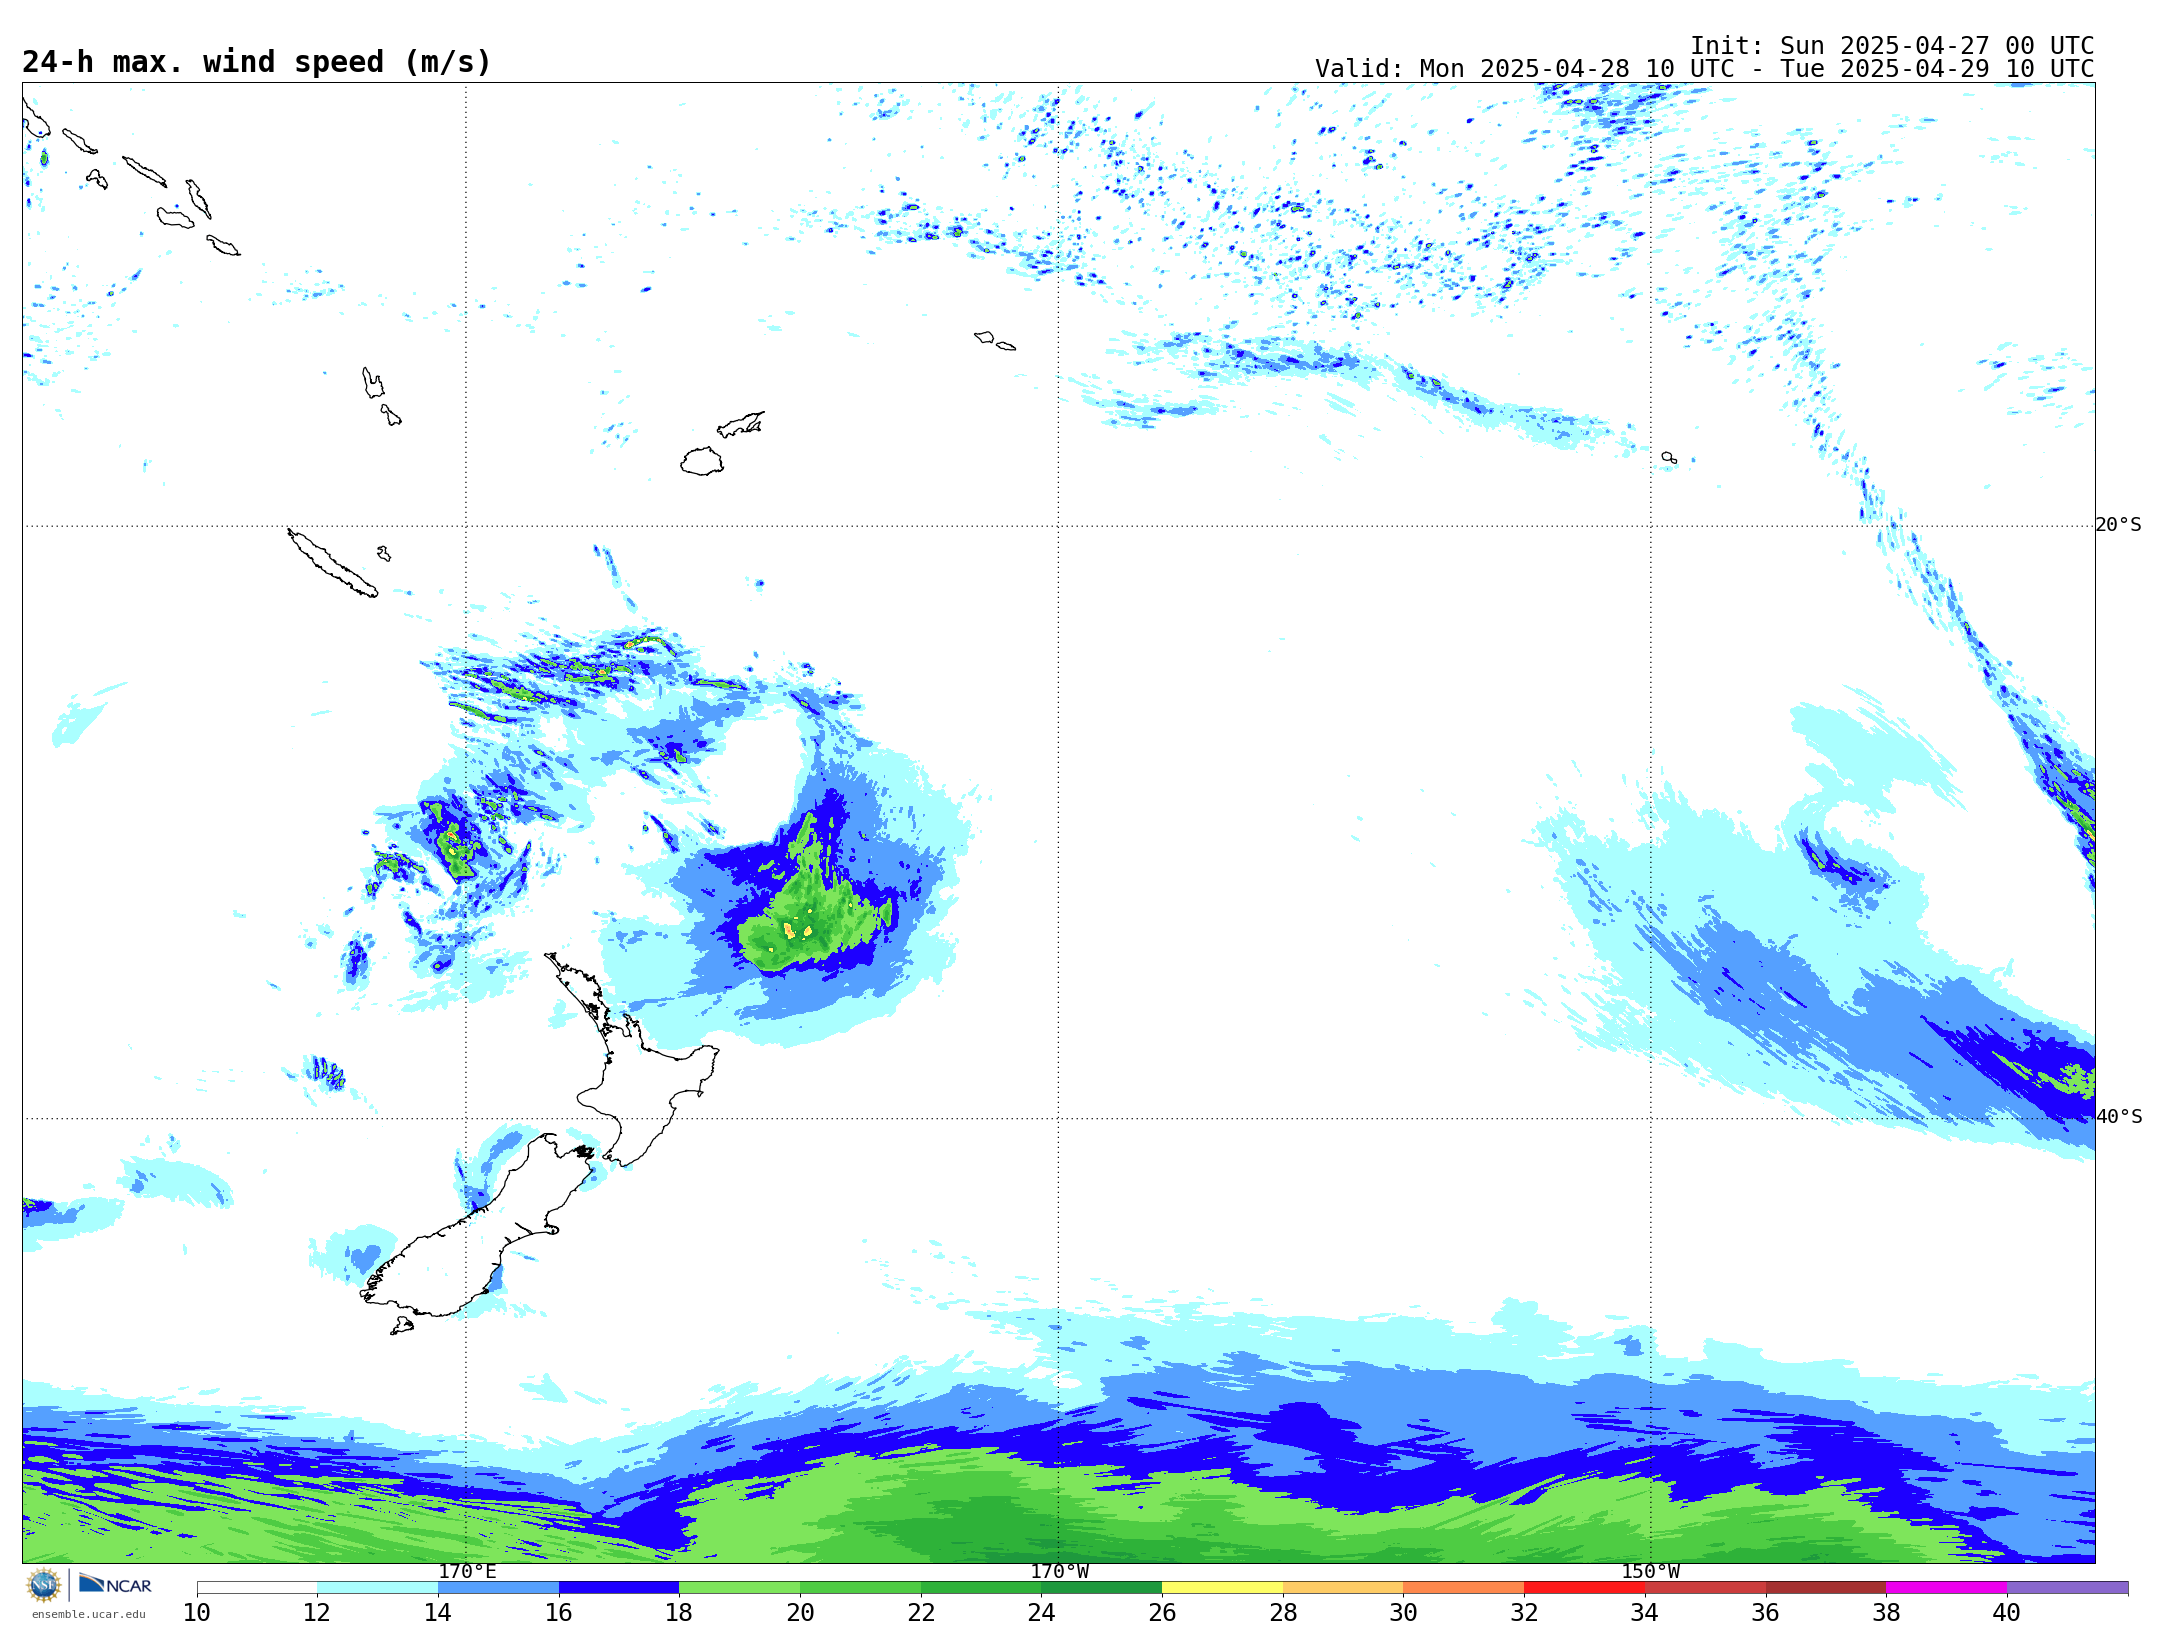Image resolution: width=2160 pixels, height=1626 pixels.
Task: Click the colorbar tick label 16
Action: (559, 1612)
